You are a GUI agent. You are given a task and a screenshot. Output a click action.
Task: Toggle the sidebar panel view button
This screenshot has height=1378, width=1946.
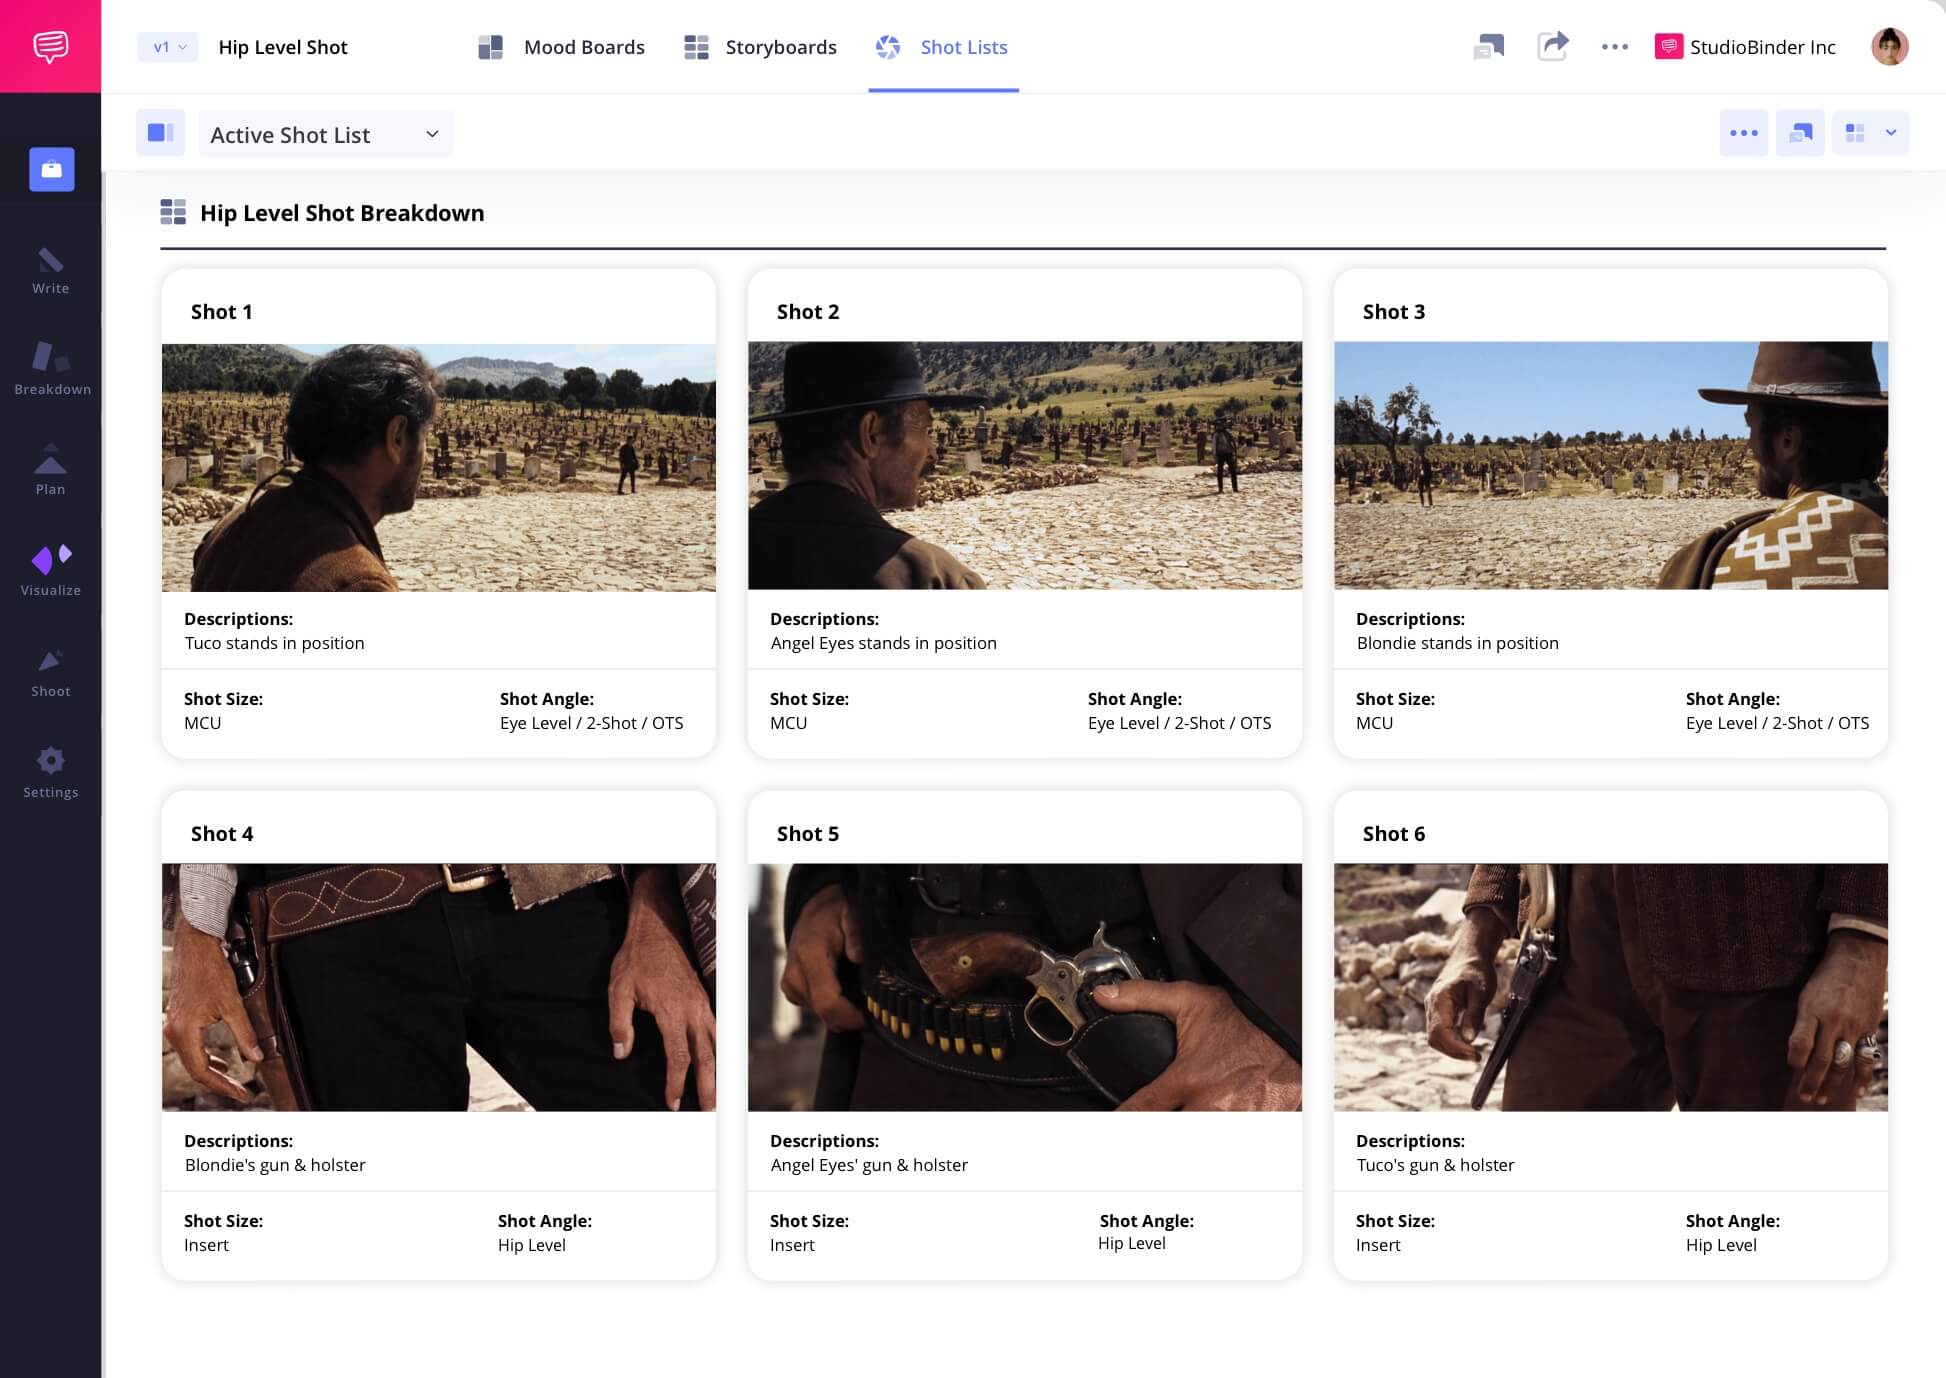[x=160, y=133]
